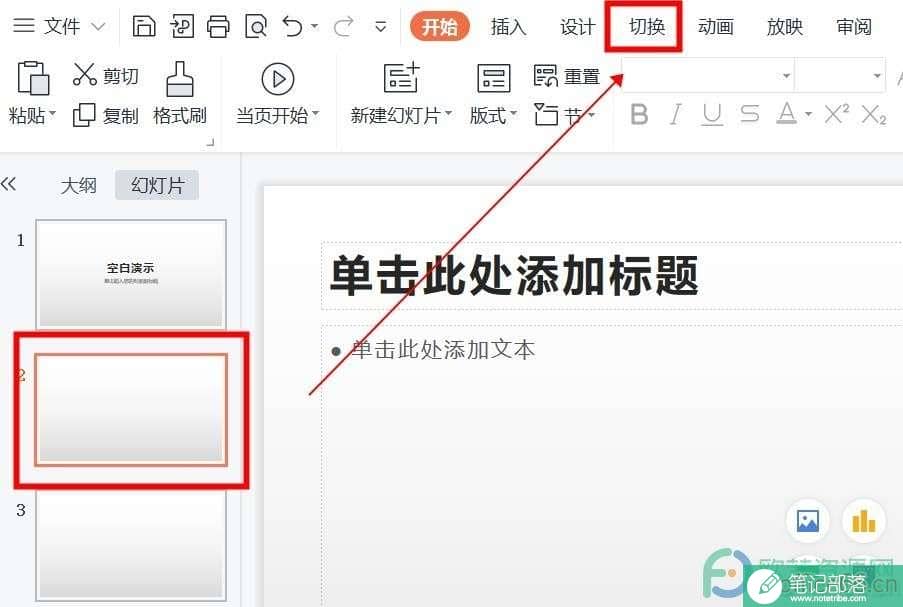The width and height of the screenshot is (903, 607).
Task: Select the 格式刷 format painter
Action: [180, 93]
